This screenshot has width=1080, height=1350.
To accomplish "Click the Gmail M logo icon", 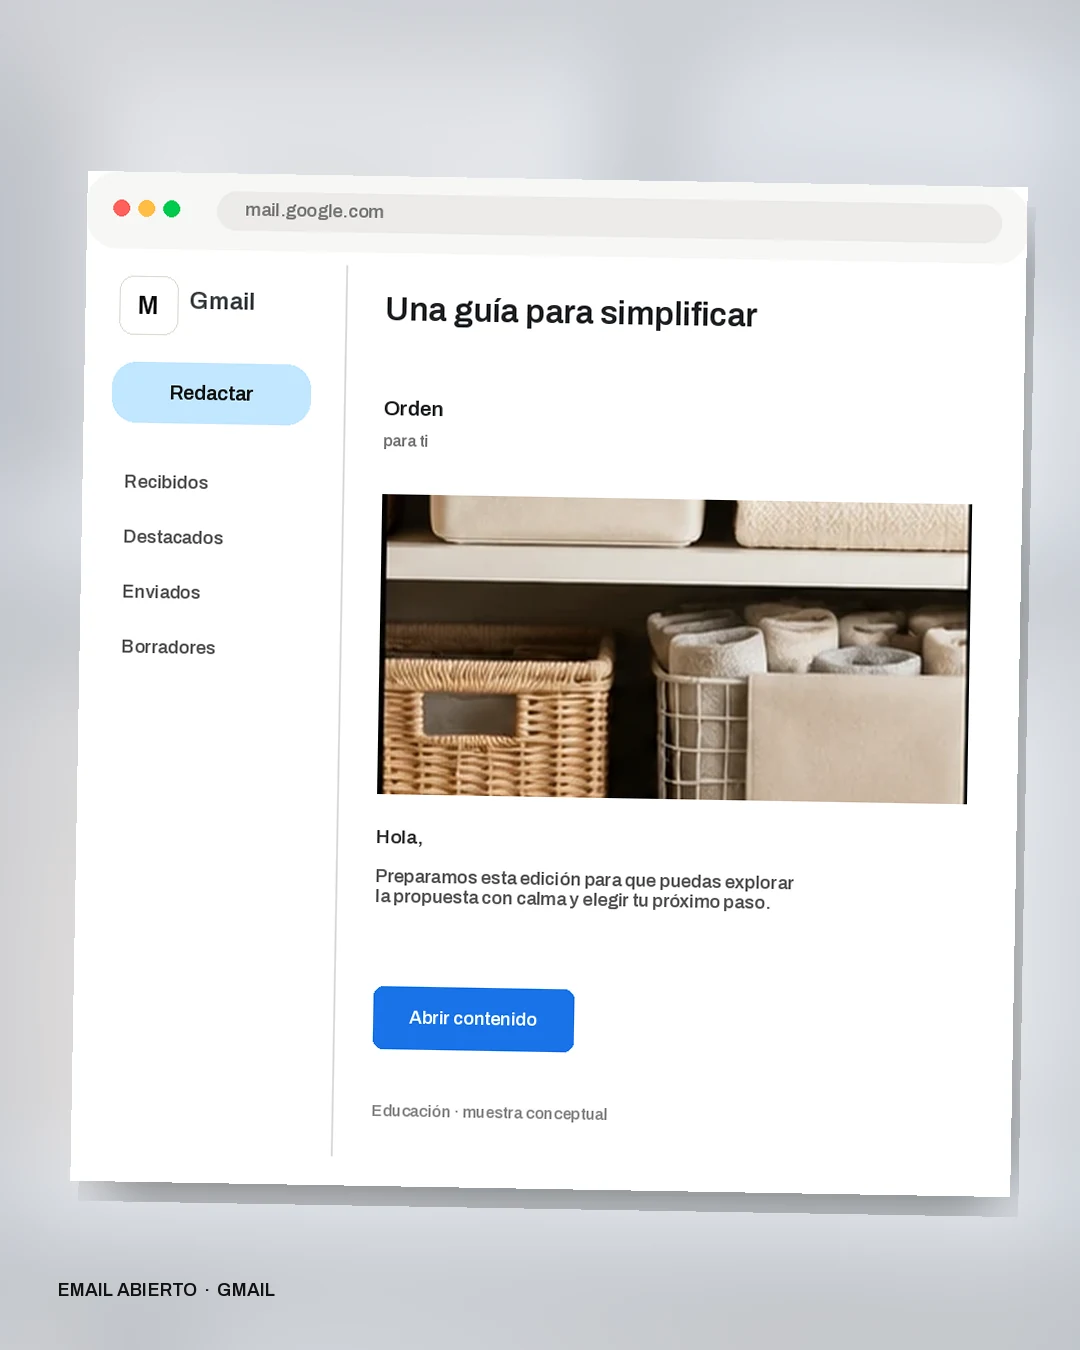I will pyautogui.click(x=149, y=305).
